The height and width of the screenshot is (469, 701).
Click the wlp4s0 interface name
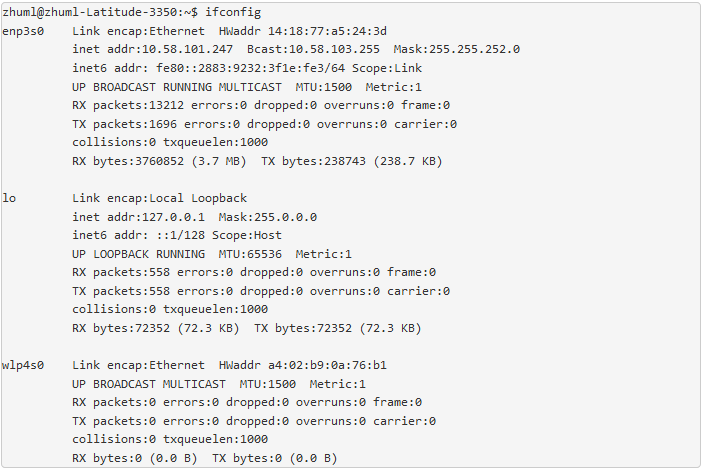tap(23, 365)
